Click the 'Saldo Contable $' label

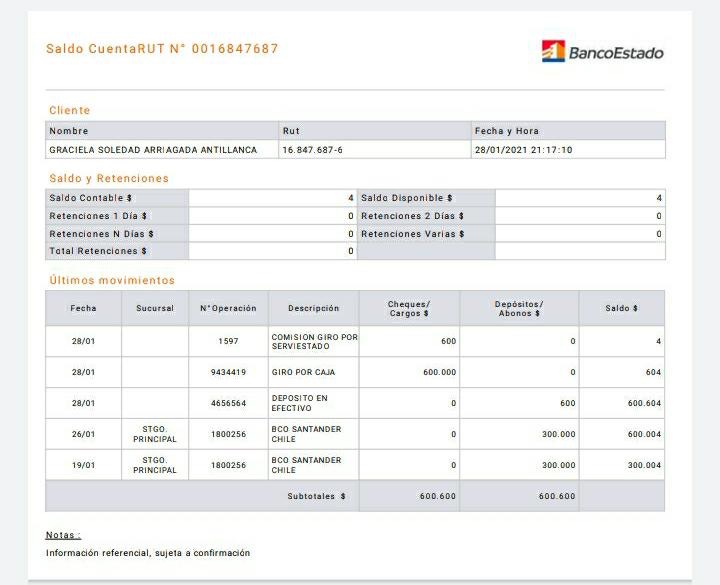coord(90,198)
